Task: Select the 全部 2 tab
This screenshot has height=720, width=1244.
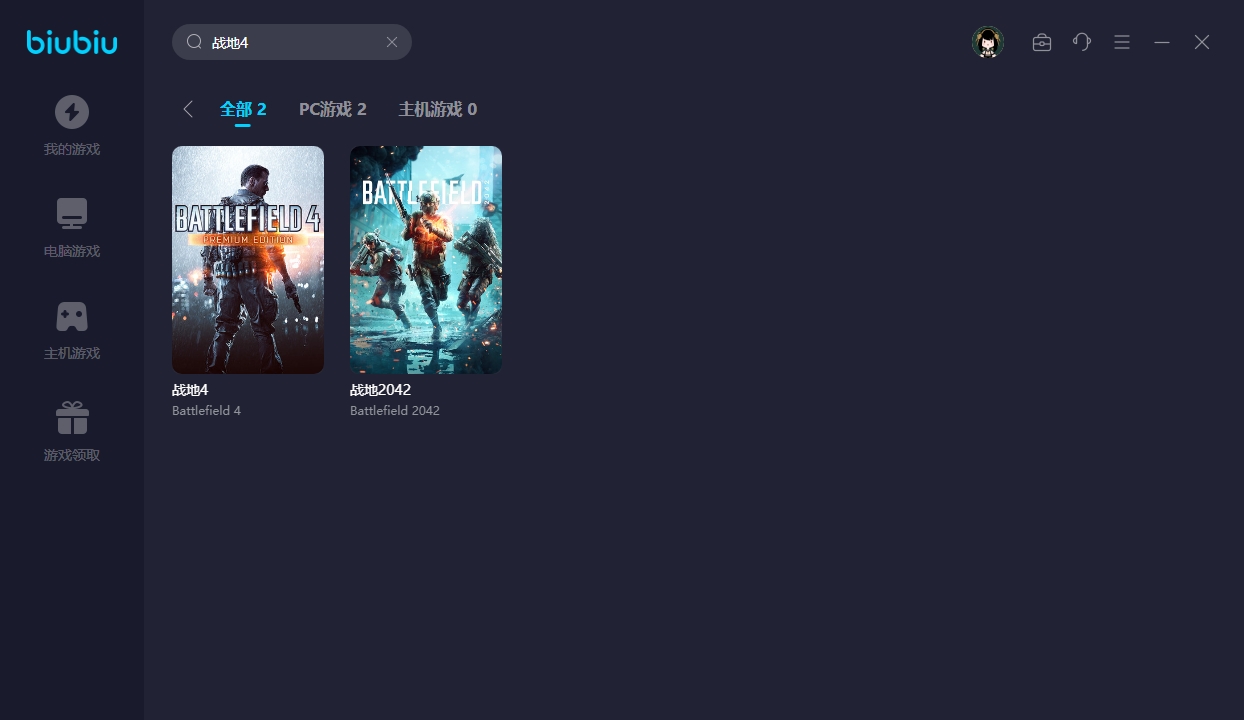Action: (x=243, y=109)
